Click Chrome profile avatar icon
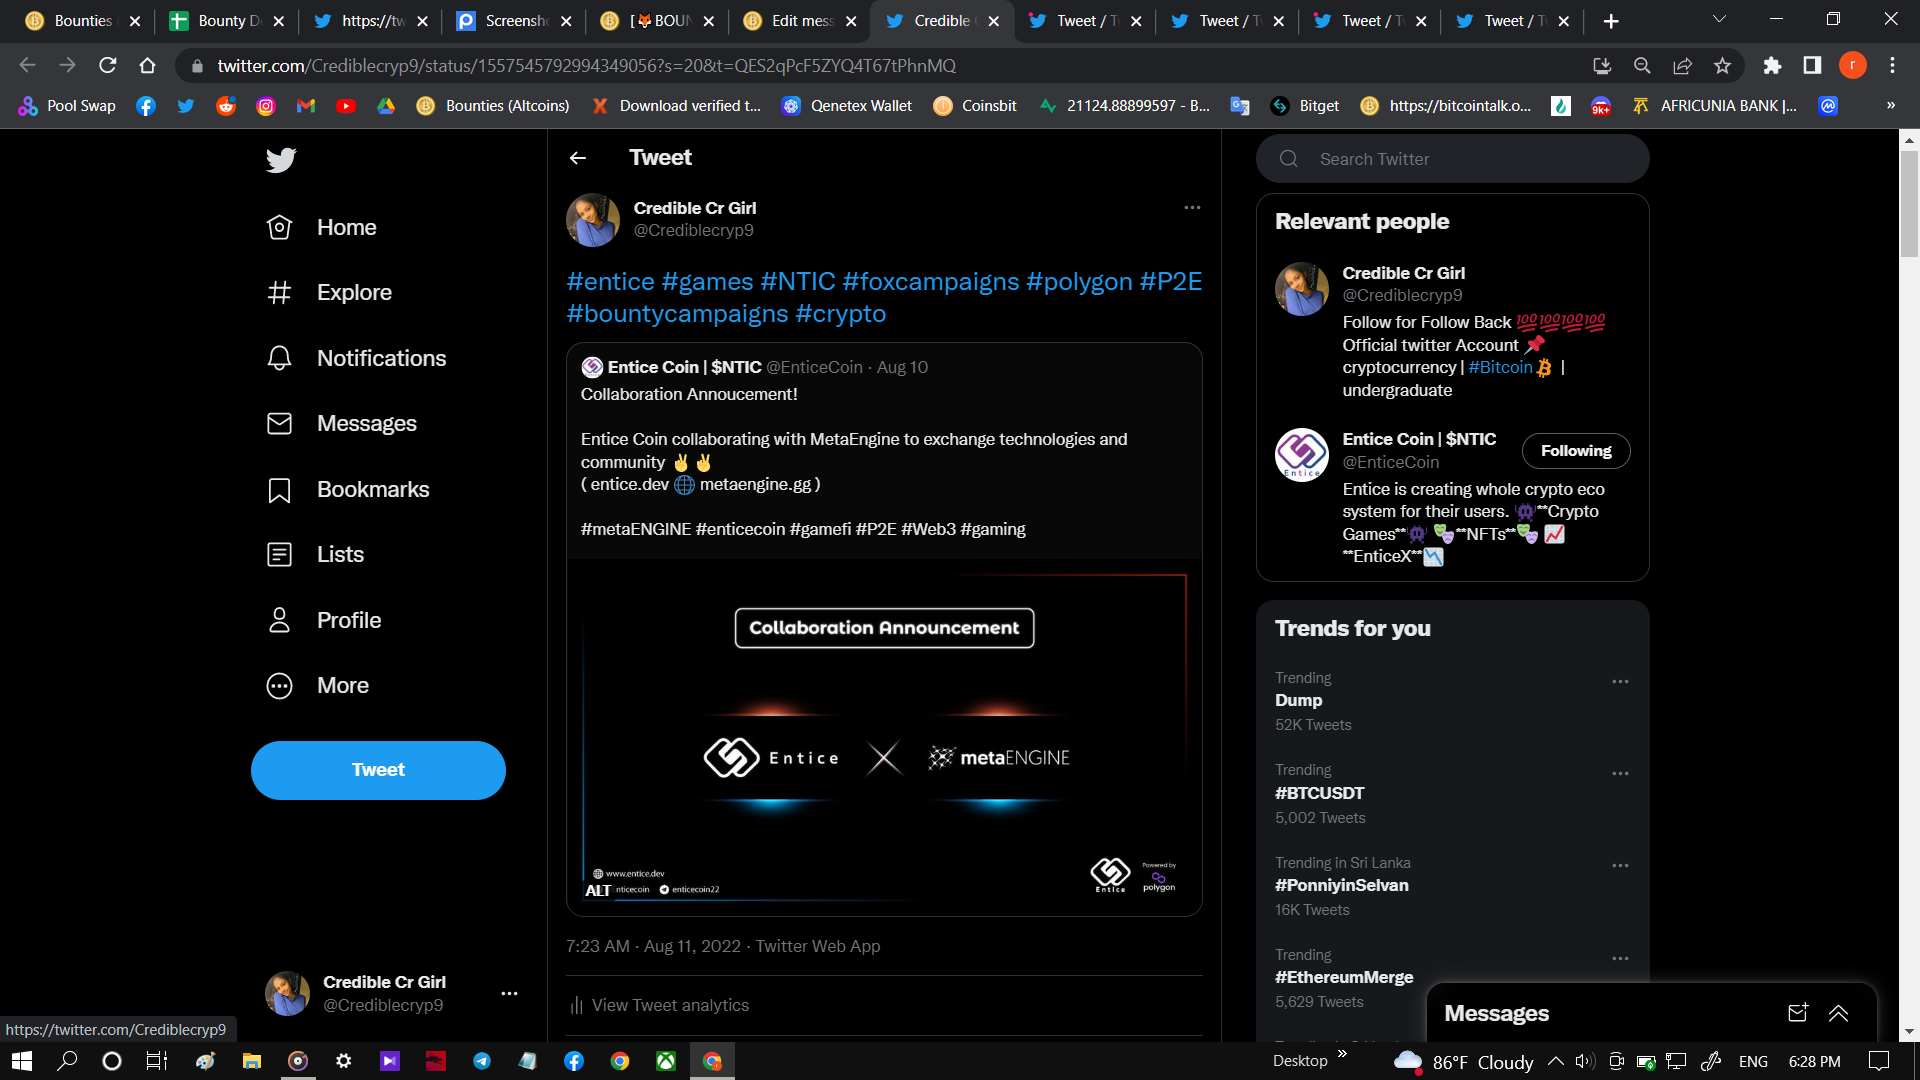The width and height of the screenshot is (1920, 1080). [1852, 65]
